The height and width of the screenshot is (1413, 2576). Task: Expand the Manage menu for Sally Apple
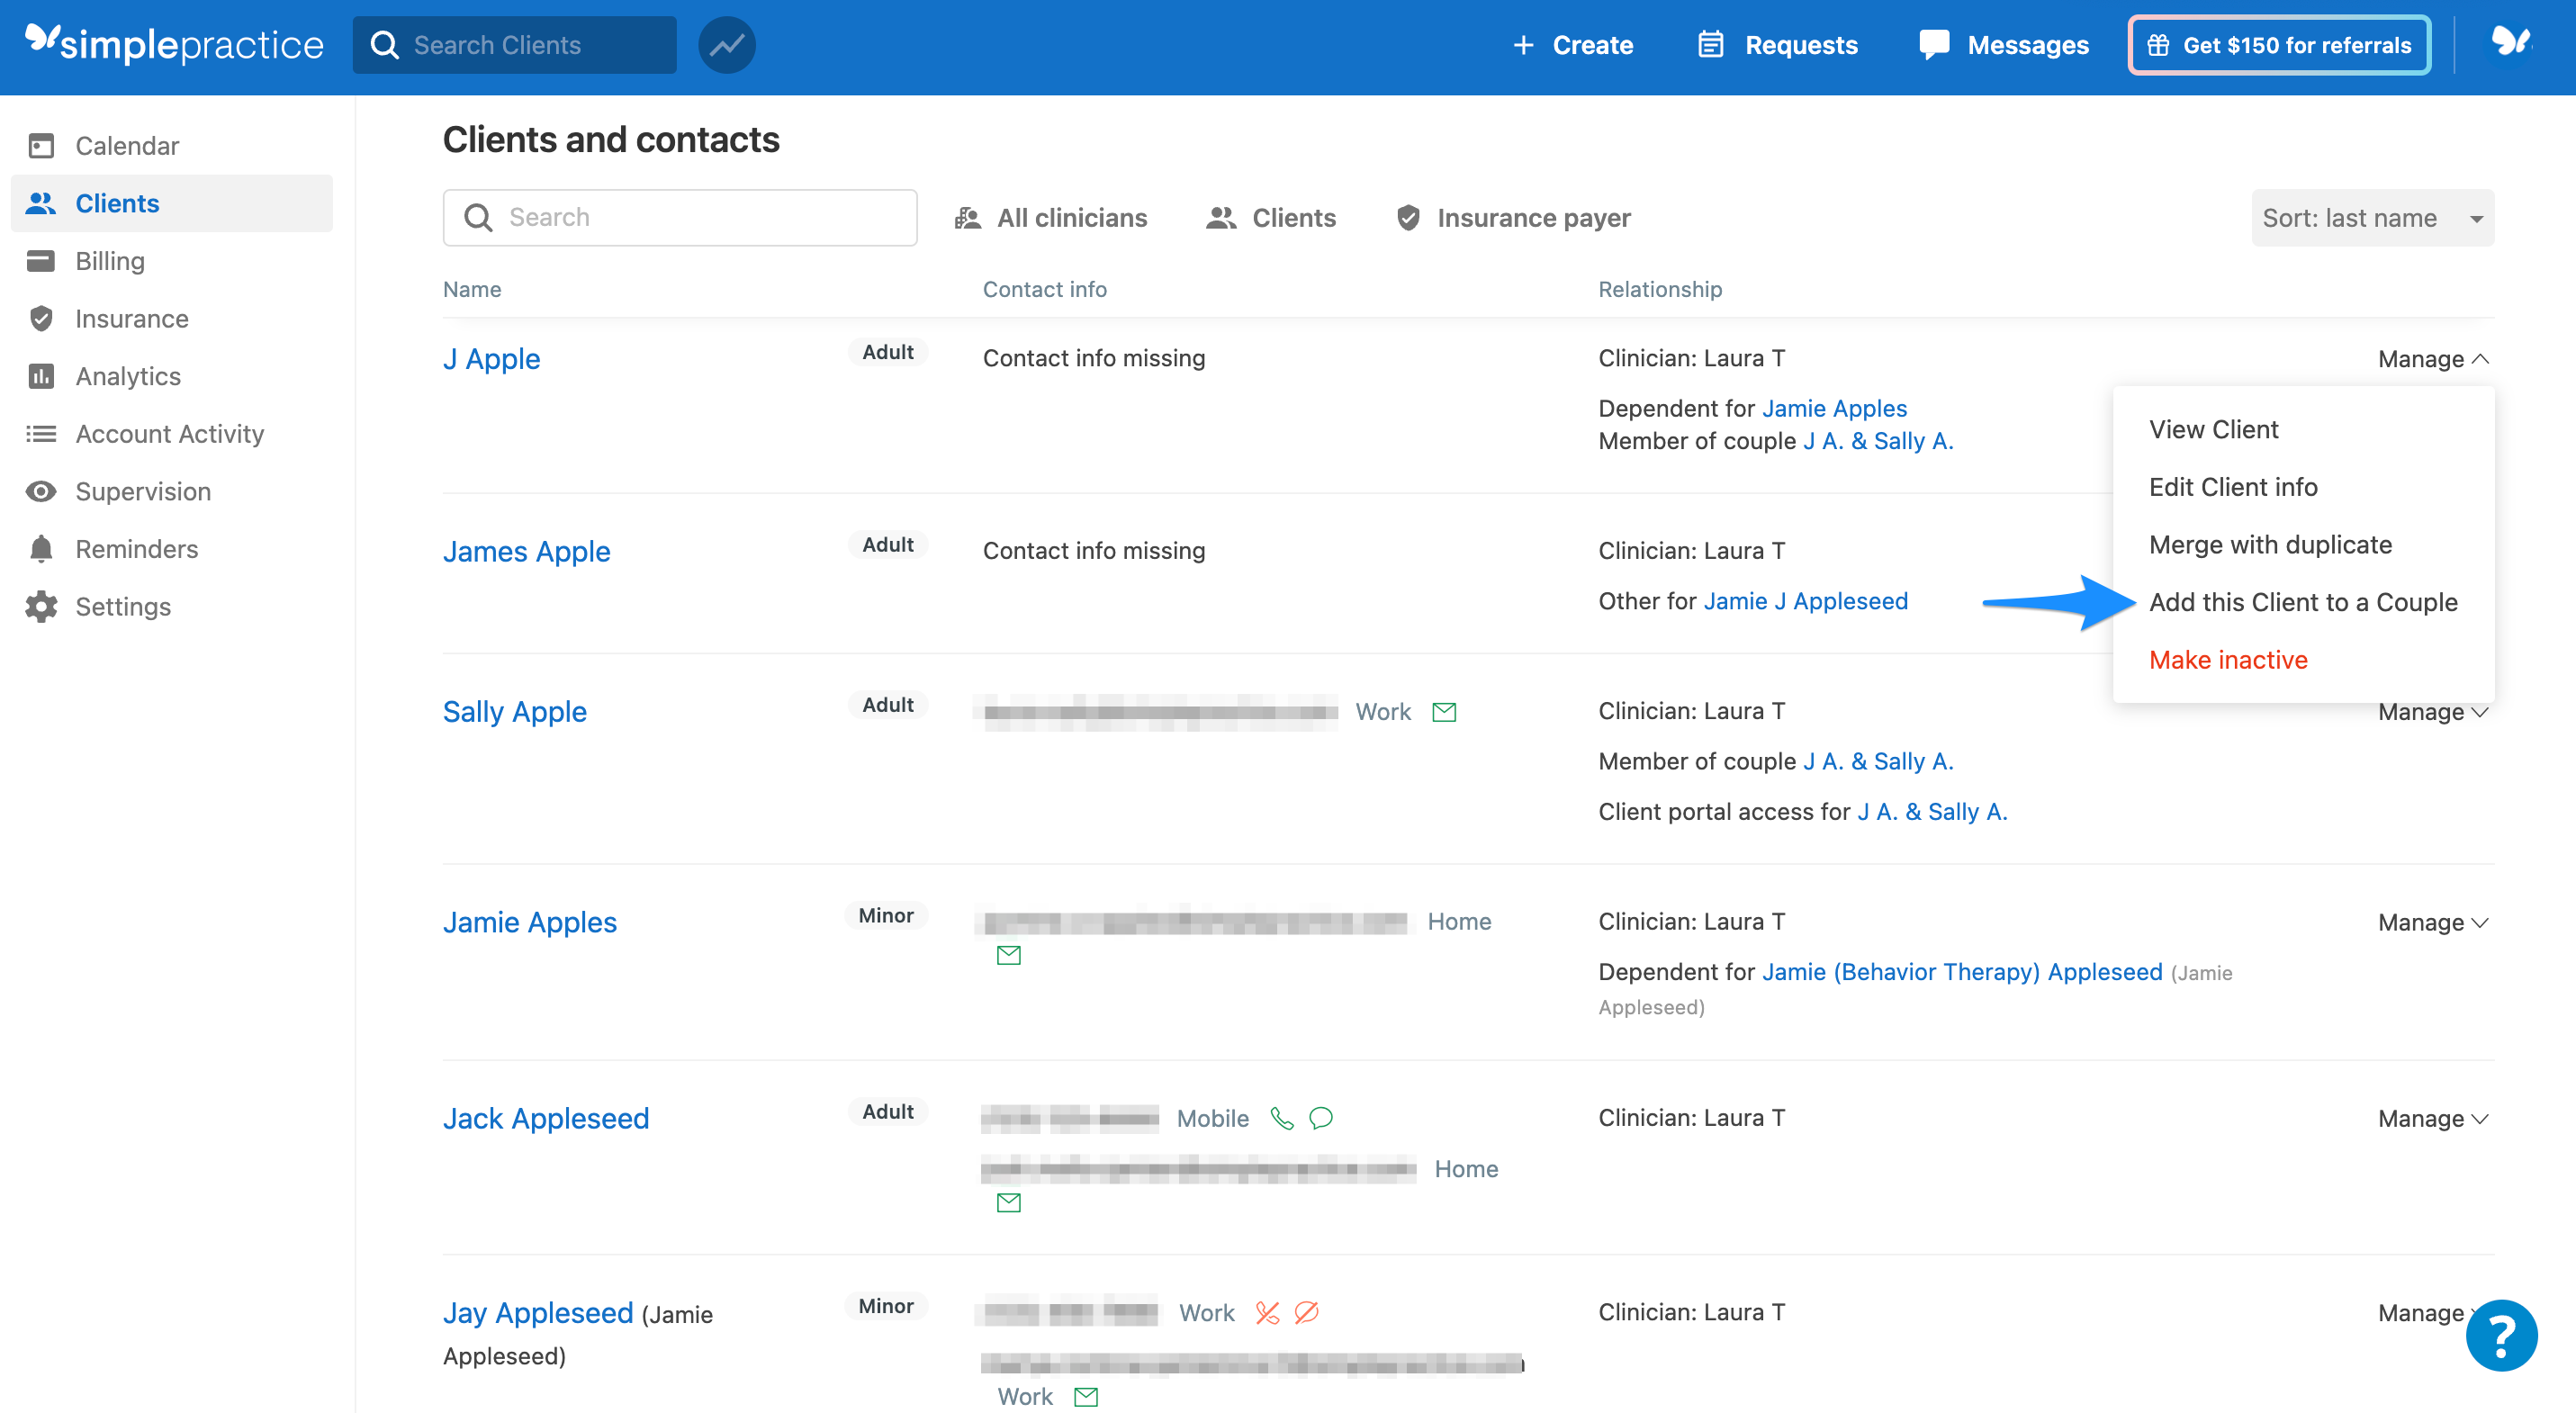(x=2432, y=711)
